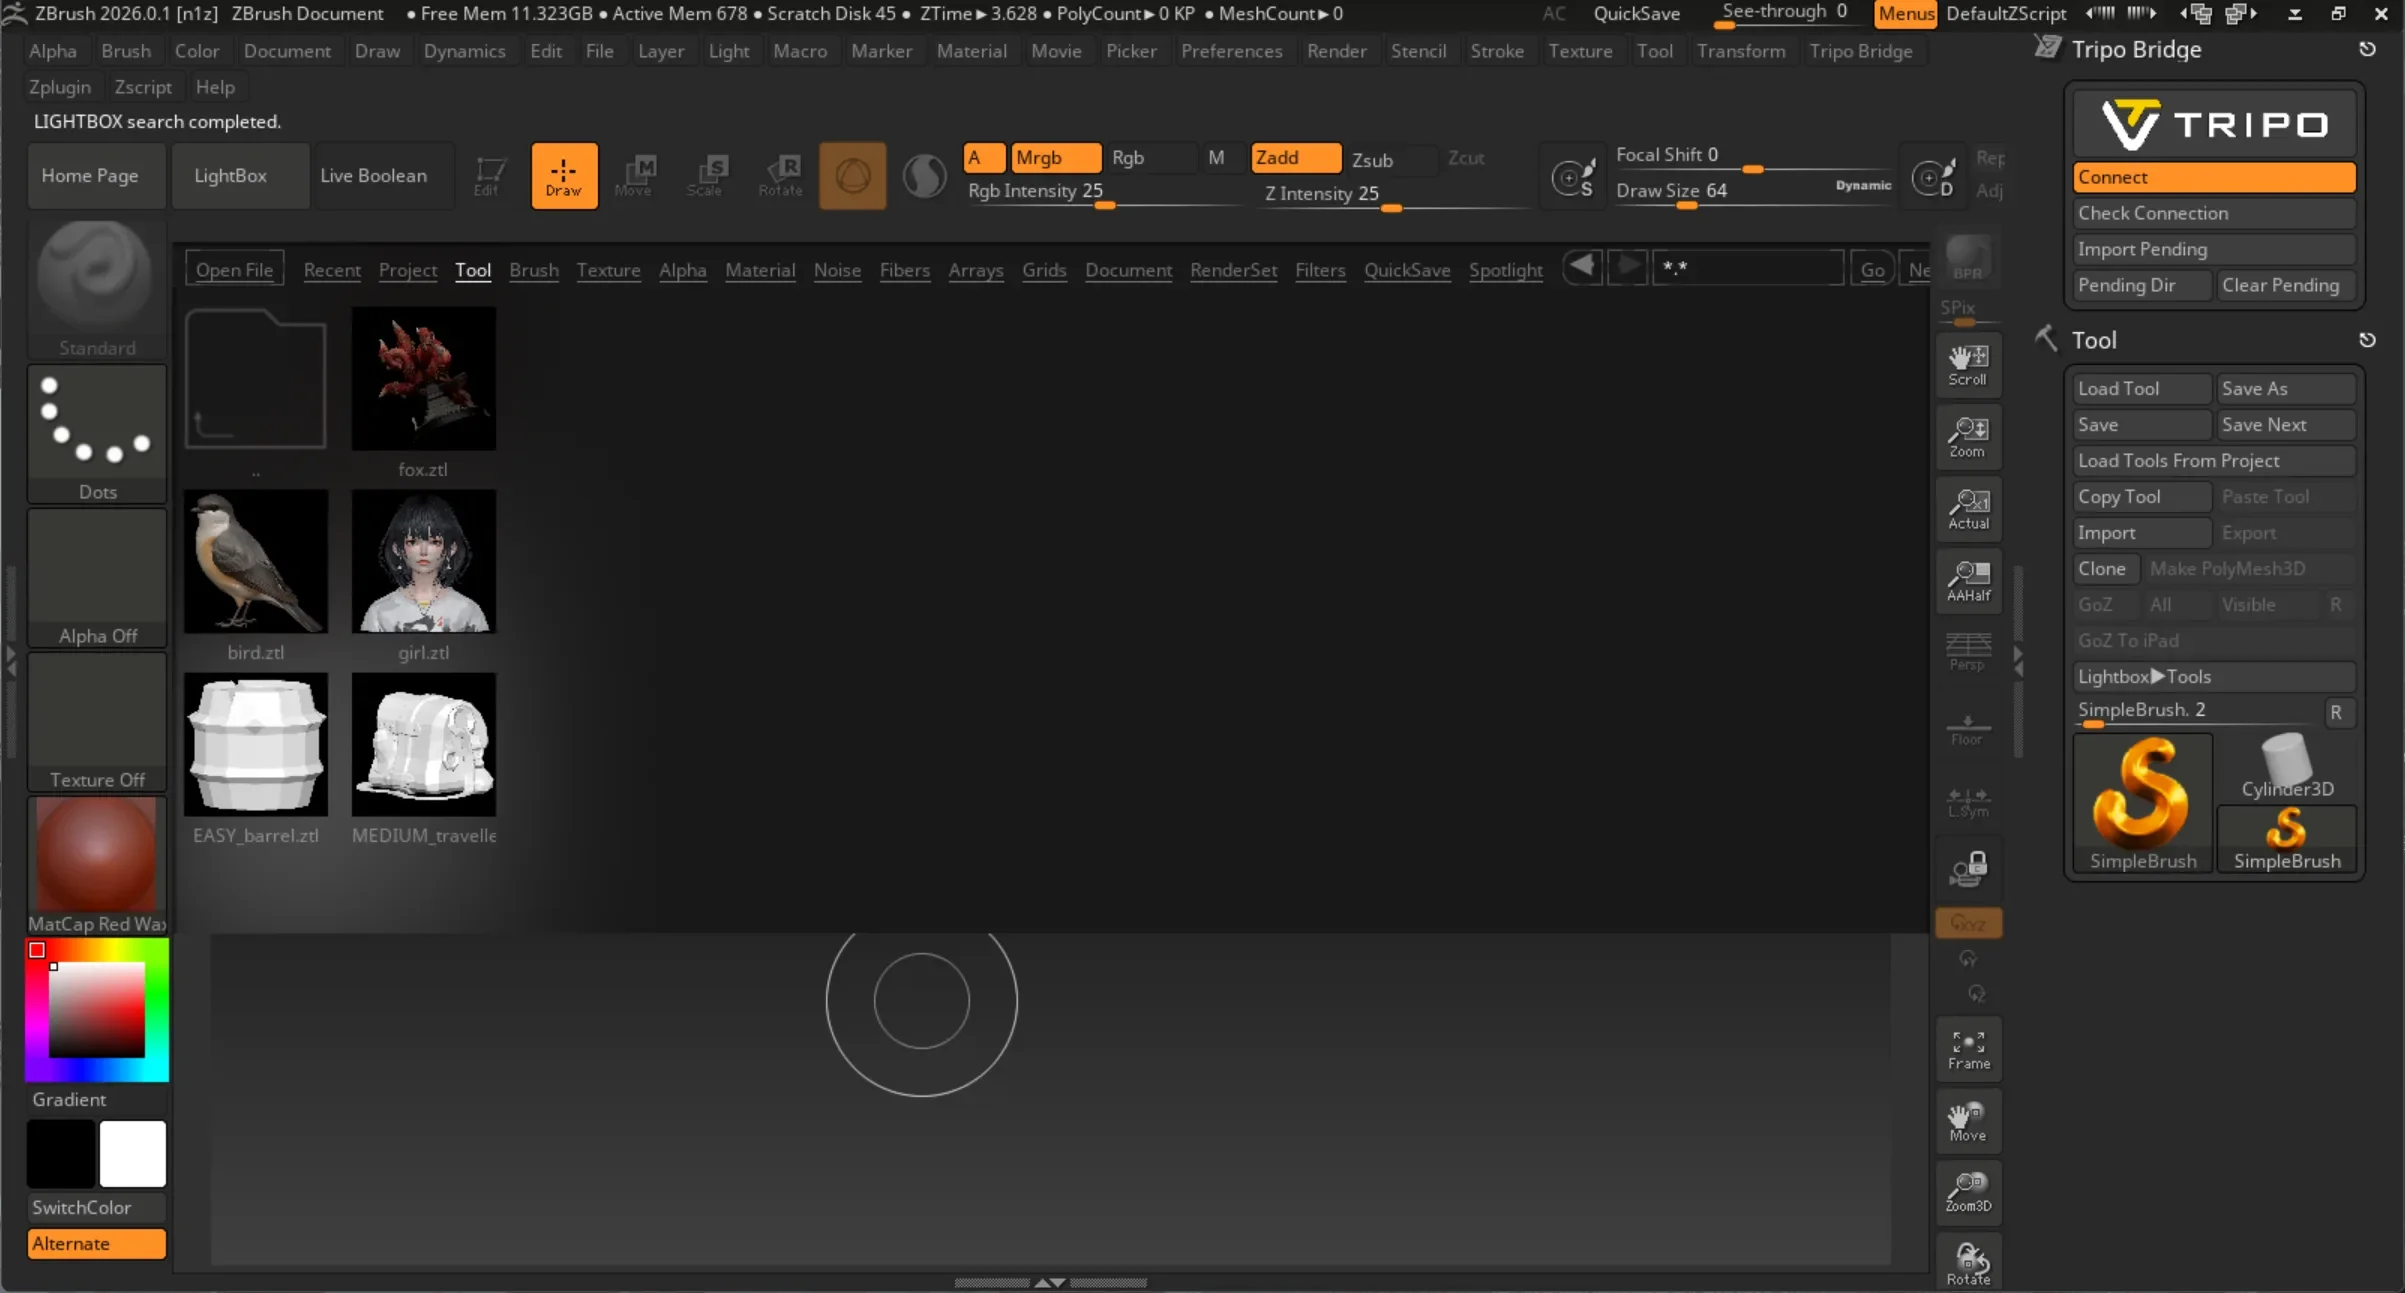Open the Texture Off picker

(97, 721)
